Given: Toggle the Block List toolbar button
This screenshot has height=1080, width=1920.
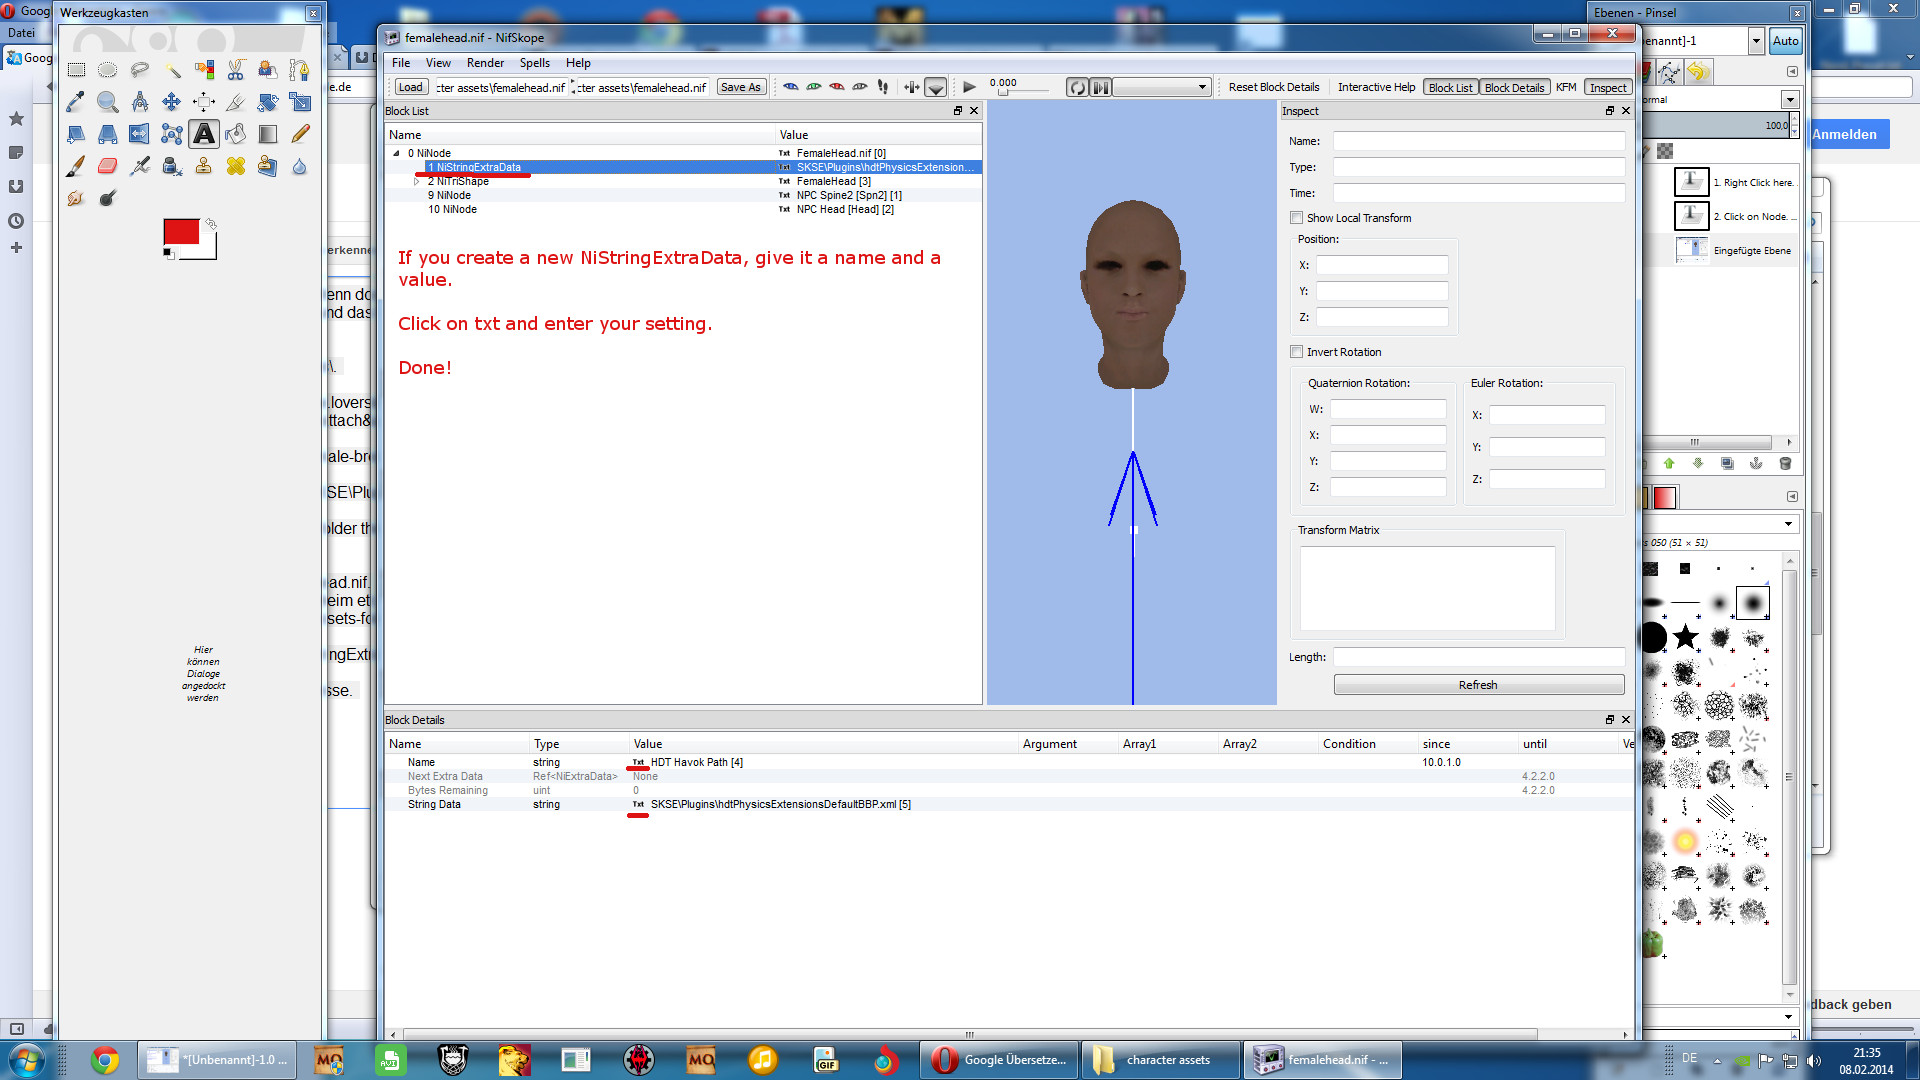Looking at the screenshot, I should tap(1450, 87).
